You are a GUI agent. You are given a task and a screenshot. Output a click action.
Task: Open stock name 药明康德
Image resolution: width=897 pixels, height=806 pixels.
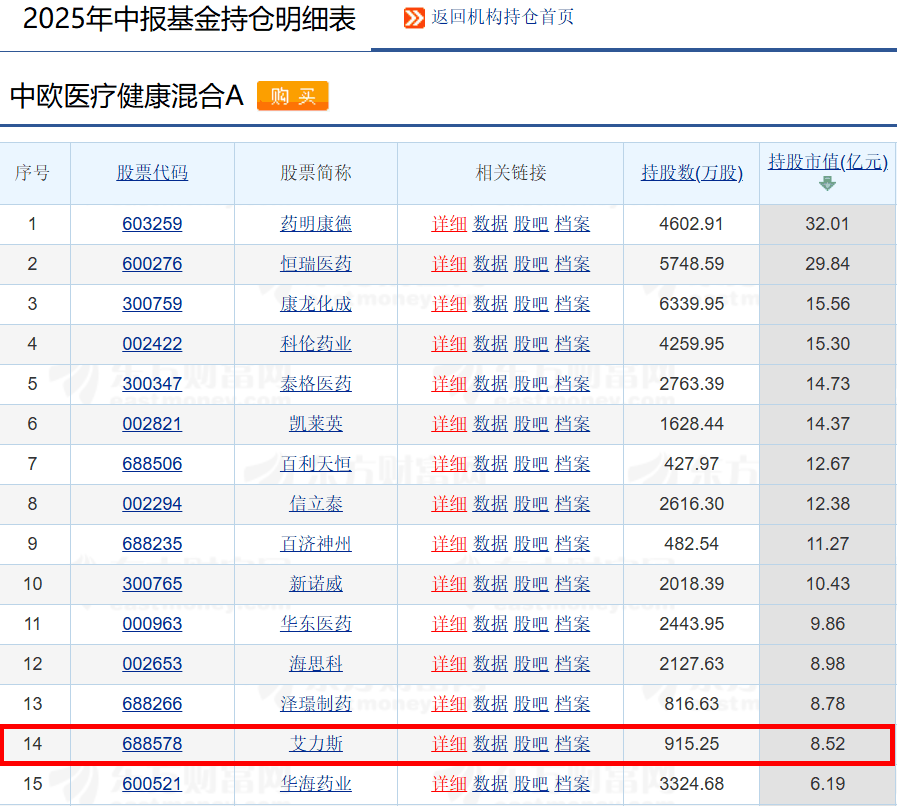[x=316, y=224]
